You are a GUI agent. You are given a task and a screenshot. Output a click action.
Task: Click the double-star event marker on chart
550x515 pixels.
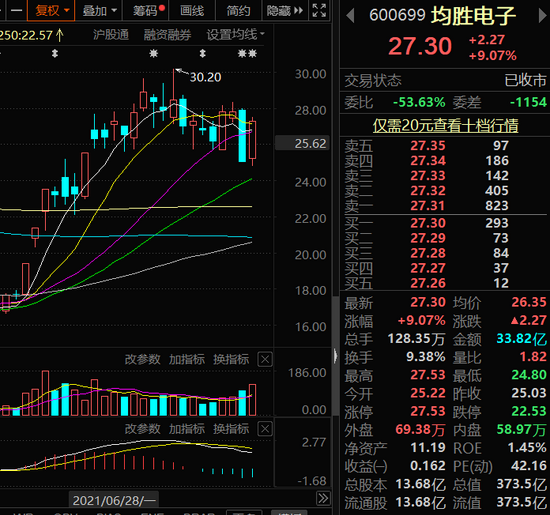point(247,54)
